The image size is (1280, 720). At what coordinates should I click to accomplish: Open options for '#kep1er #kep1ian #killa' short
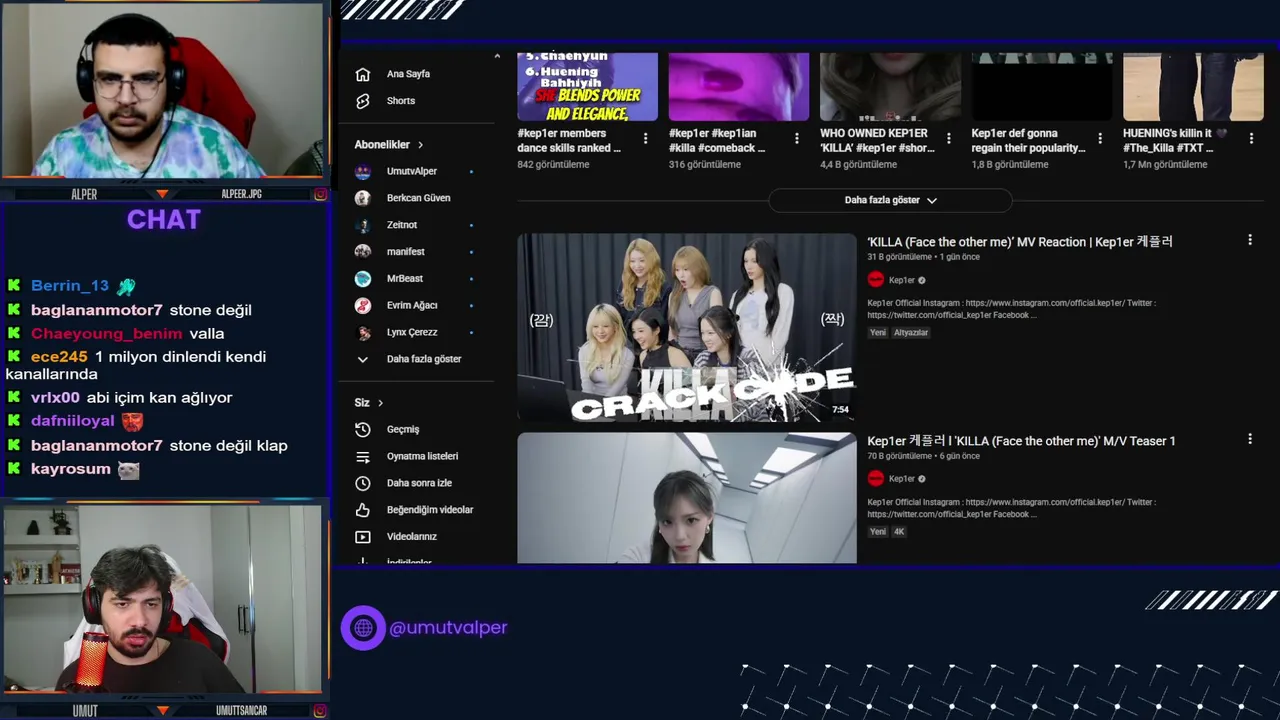[x=797, y=138]
